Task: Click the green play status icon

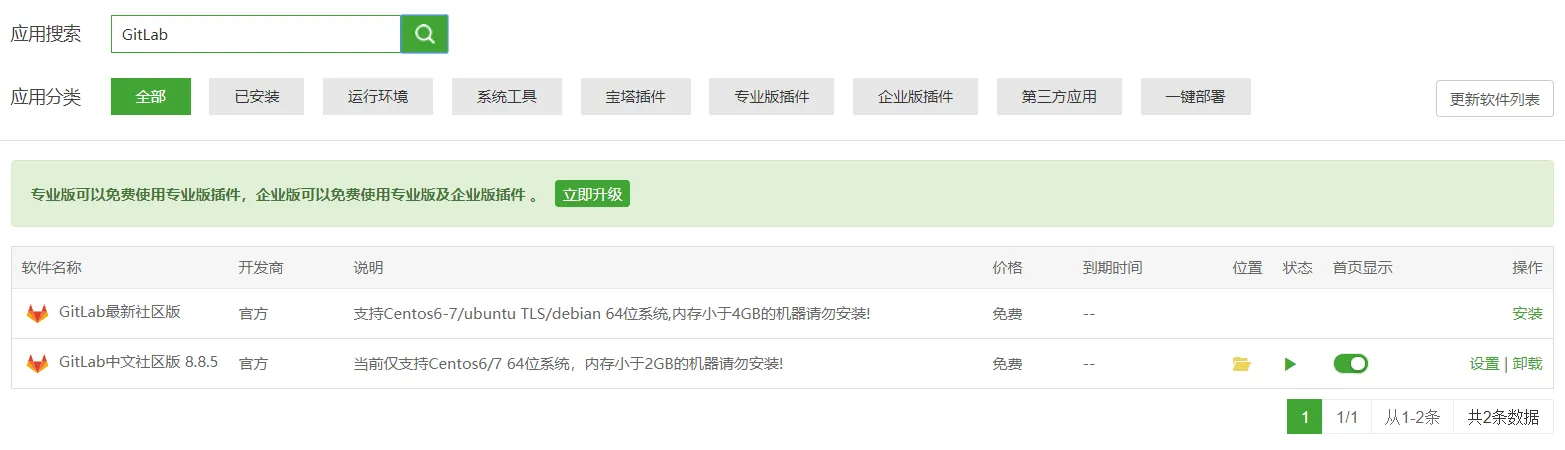Action: (1290, 364)
